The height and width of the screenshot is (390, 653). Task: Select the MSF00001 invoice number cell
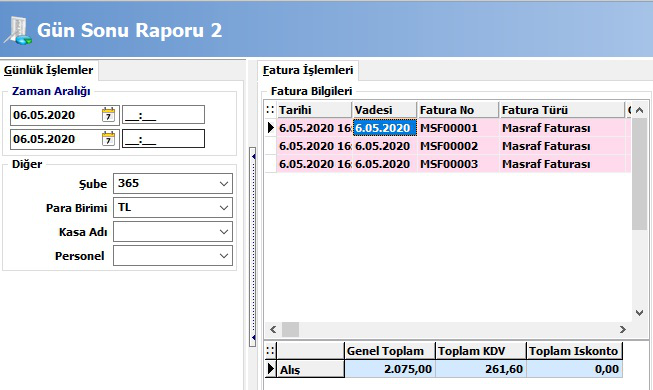point(458,128)
